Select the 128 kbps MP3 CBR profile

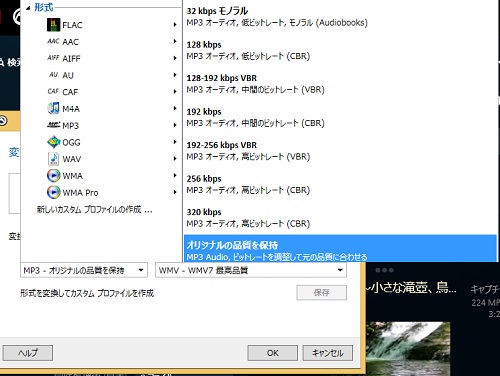pos(340,50)
